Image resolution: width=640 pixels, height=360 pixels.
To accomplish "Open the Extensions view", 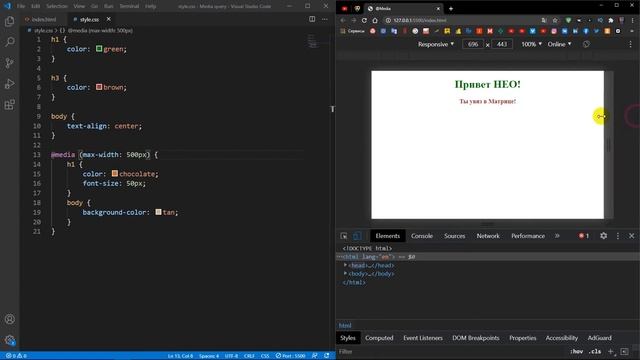I will pyautogui.click(x=9, y=104).
